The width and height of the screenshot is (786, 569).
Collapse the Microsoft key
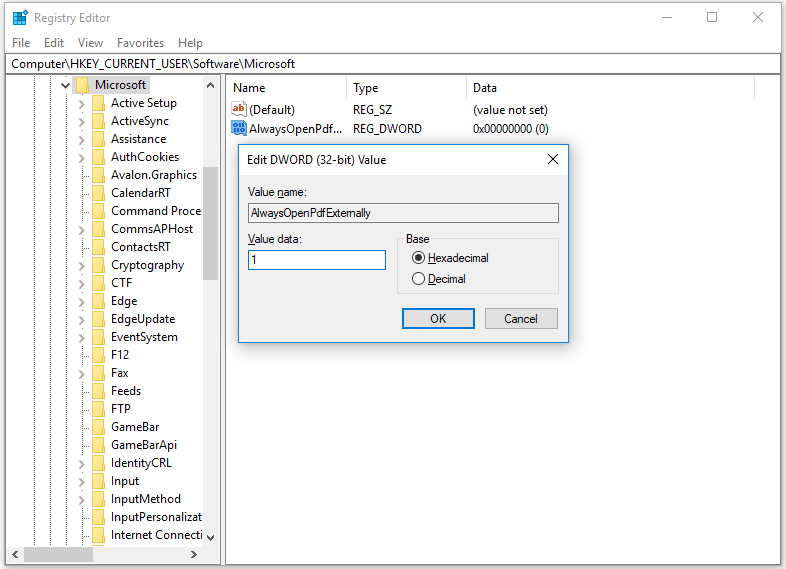click(x=65, y=85)
